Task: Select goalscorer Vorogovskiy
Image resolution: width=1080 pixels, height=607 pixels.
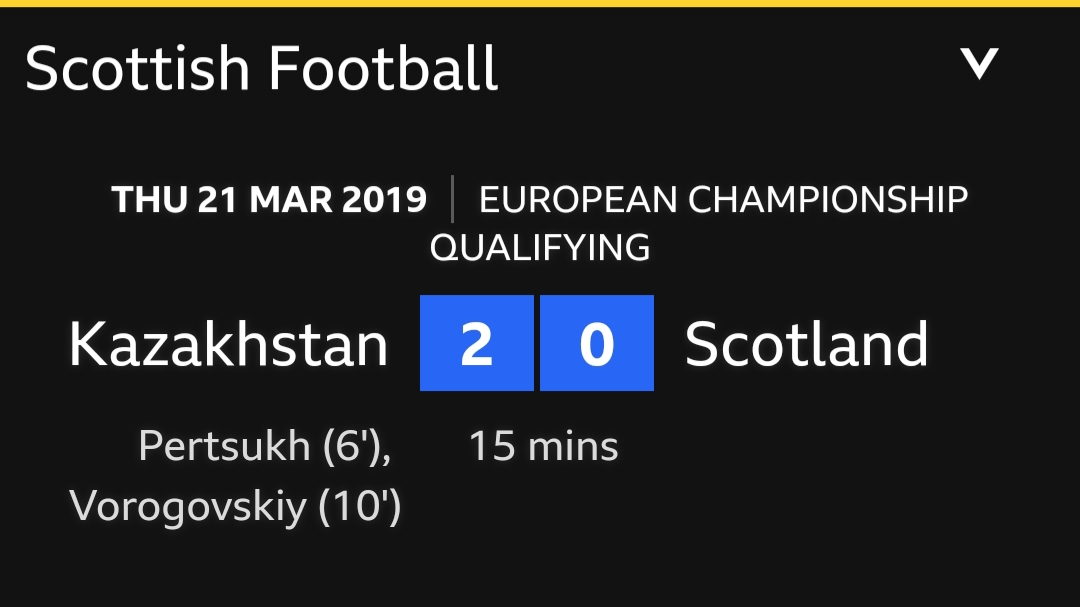Action: (x=188, y=508)
